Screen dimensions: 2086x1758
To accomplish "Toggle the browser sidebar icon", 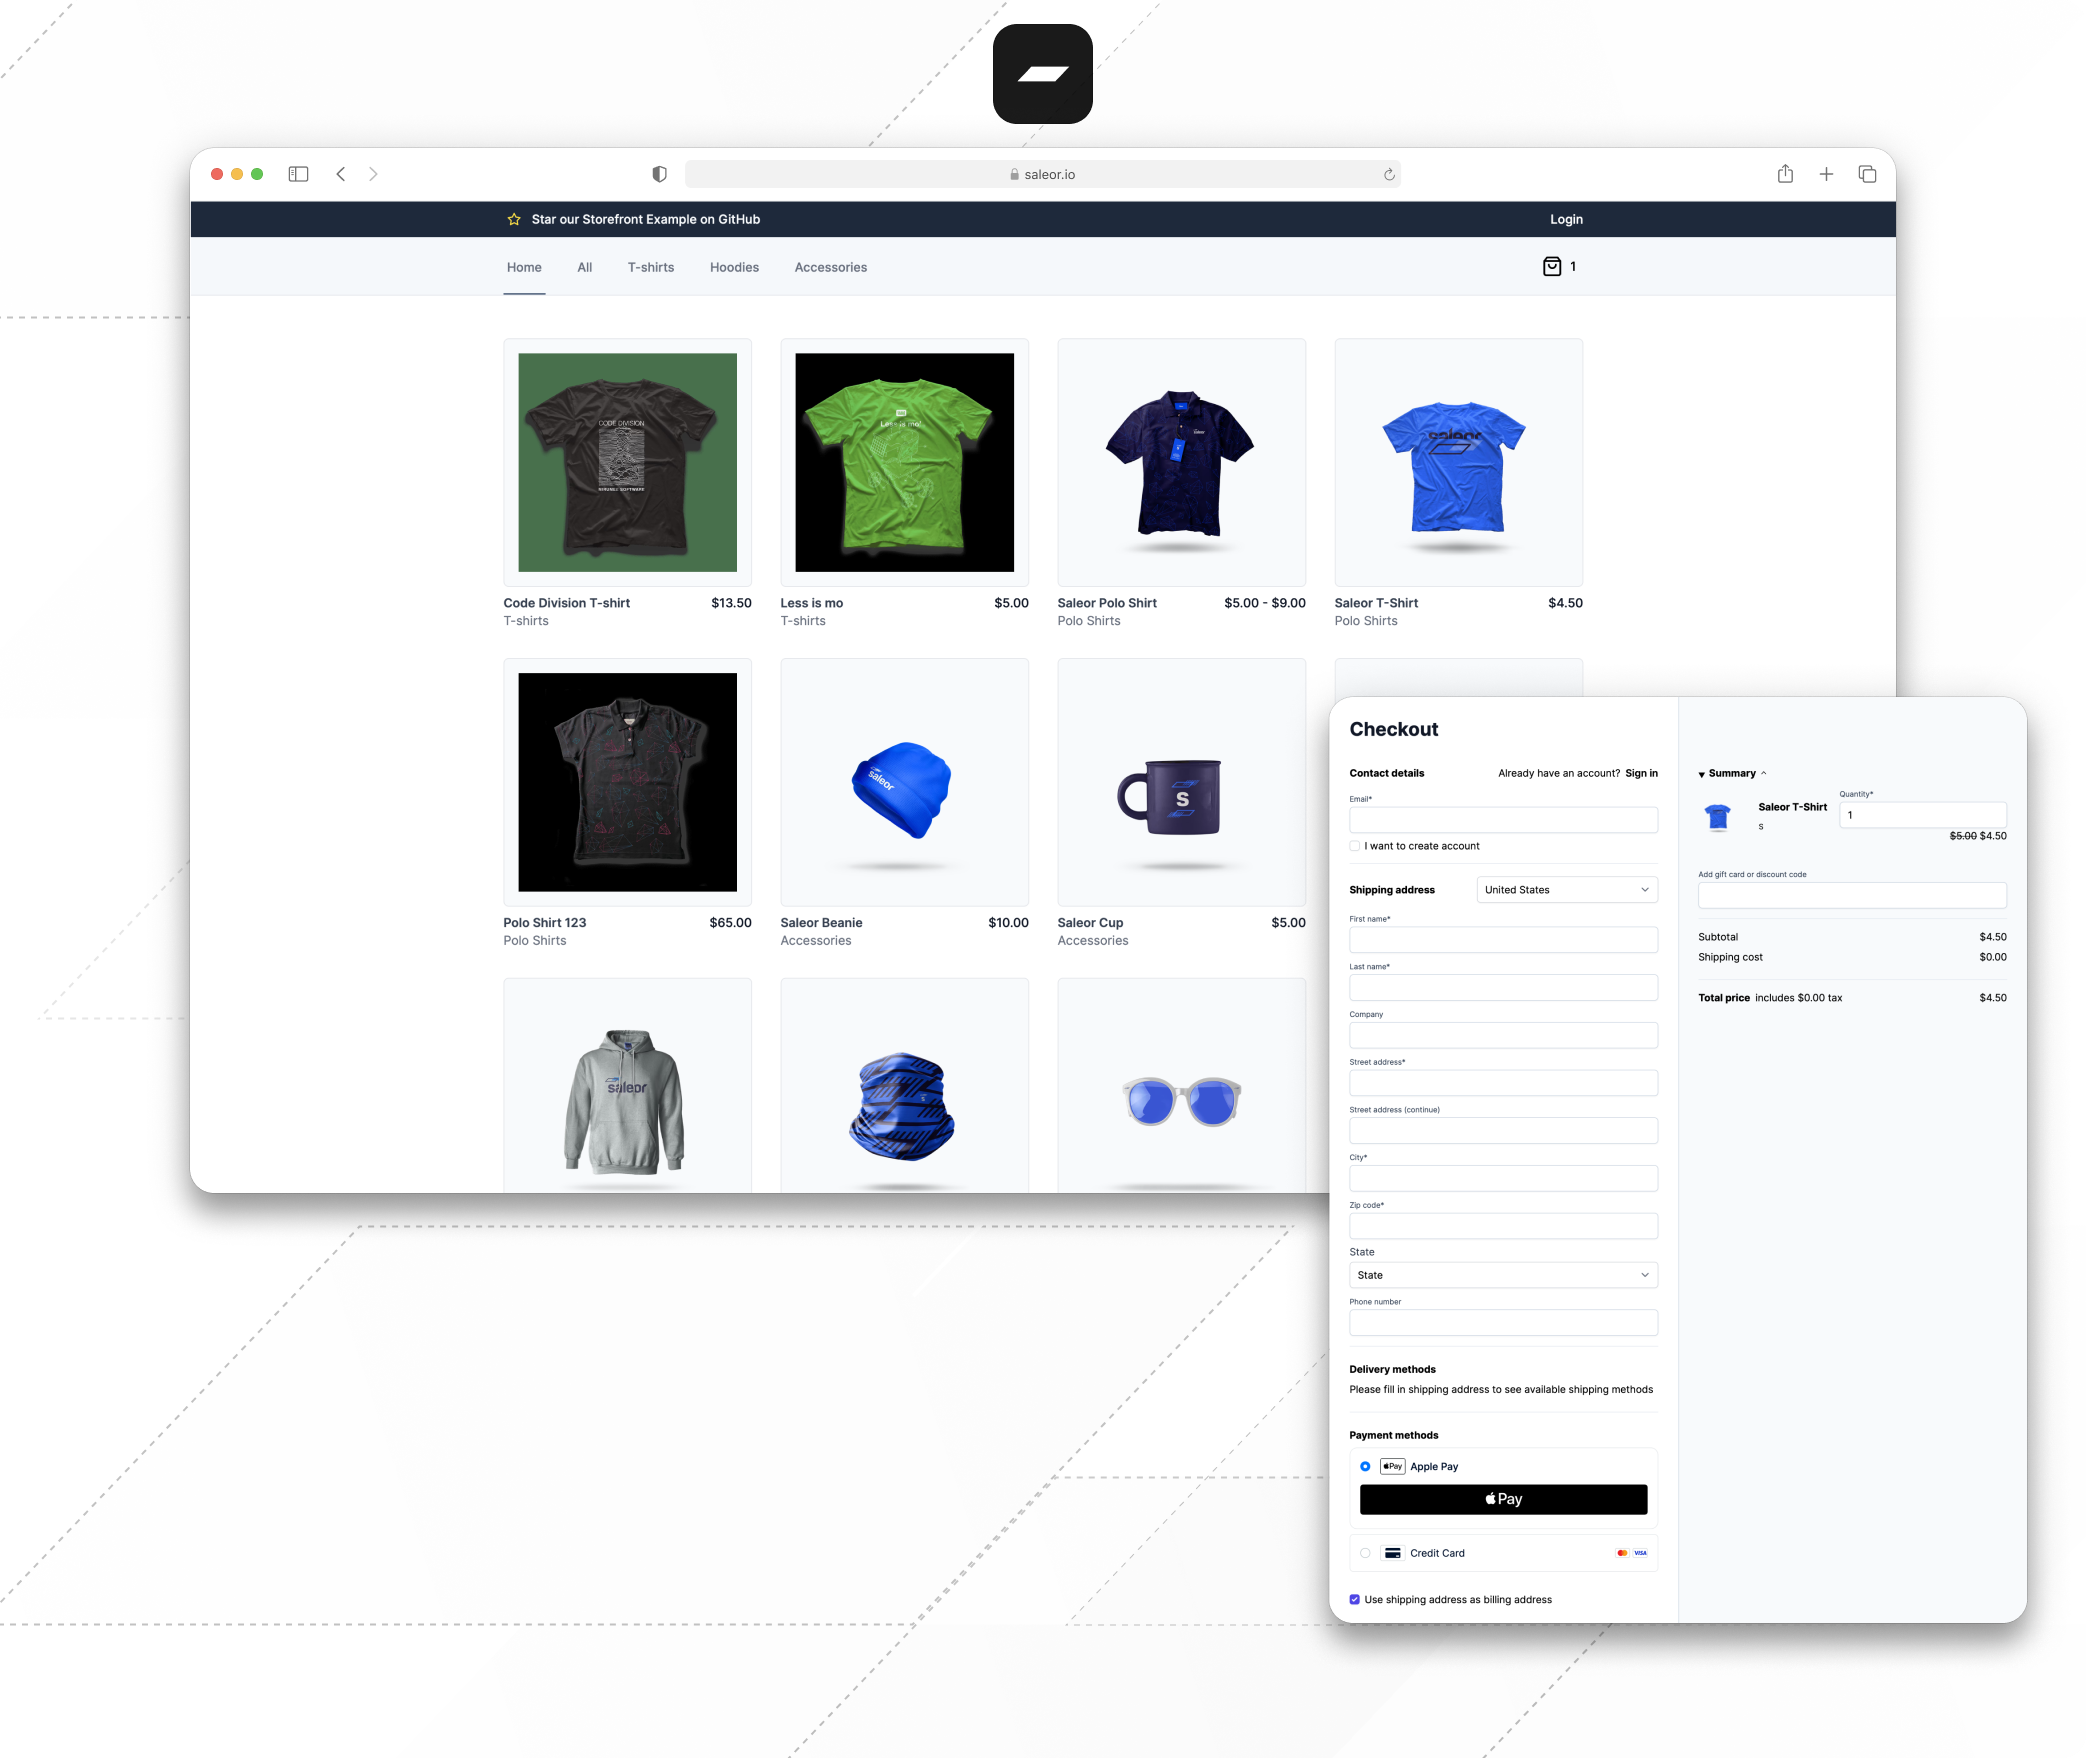I will click(x=298, y=174).
